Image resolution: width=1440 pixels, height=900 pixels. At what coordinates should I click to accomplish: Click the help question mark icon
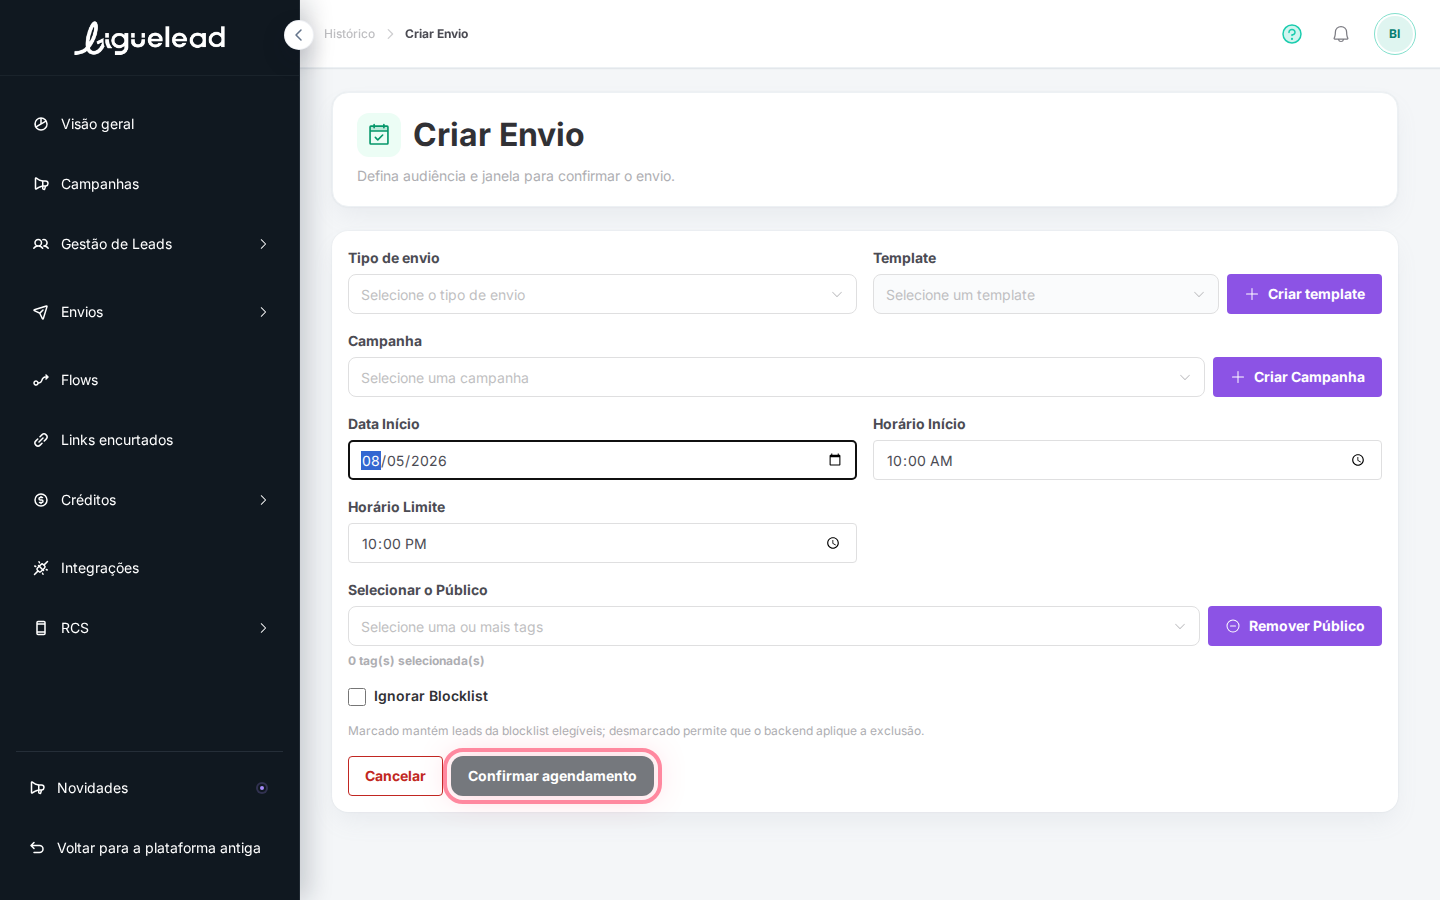point(1292,34)
